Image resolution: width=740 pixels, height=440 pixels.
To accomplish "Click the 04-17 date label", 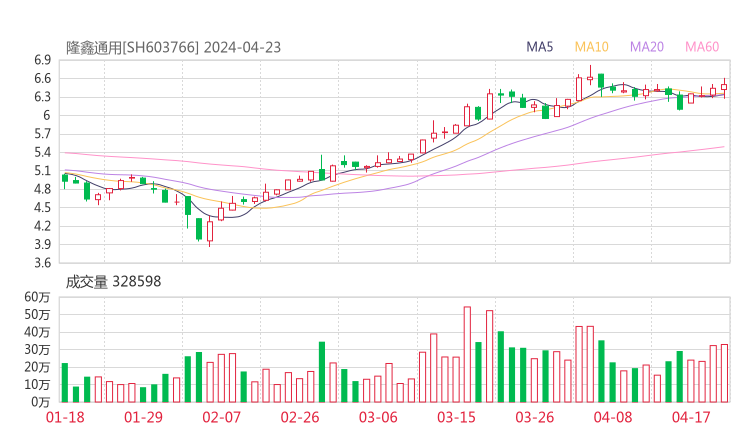I will (691, 417).
